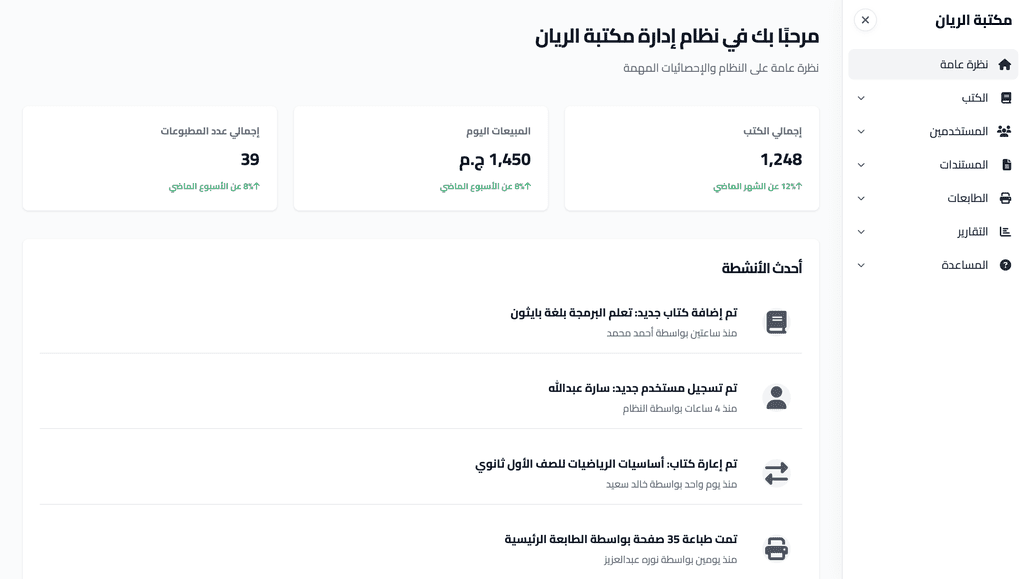Click the chart icon next to التقارير
The height and width of the screenshot is (579, 1024).
point(1005,232)
